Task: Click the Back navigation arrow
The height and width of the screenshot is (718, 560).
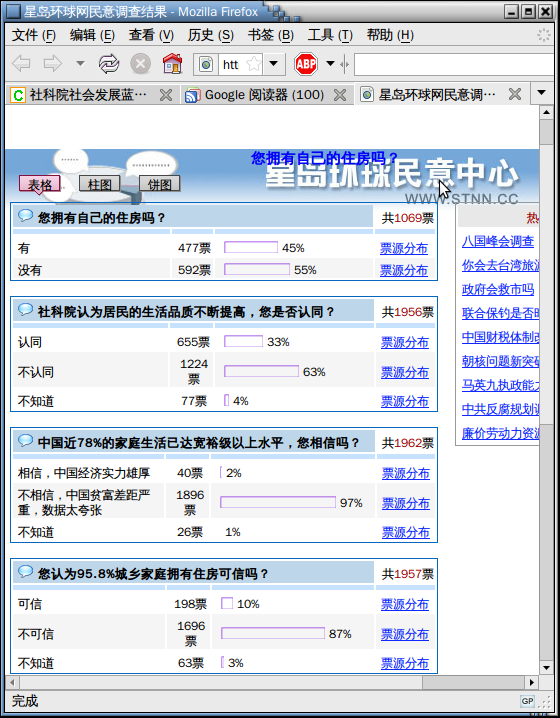Action: point(21,64)
